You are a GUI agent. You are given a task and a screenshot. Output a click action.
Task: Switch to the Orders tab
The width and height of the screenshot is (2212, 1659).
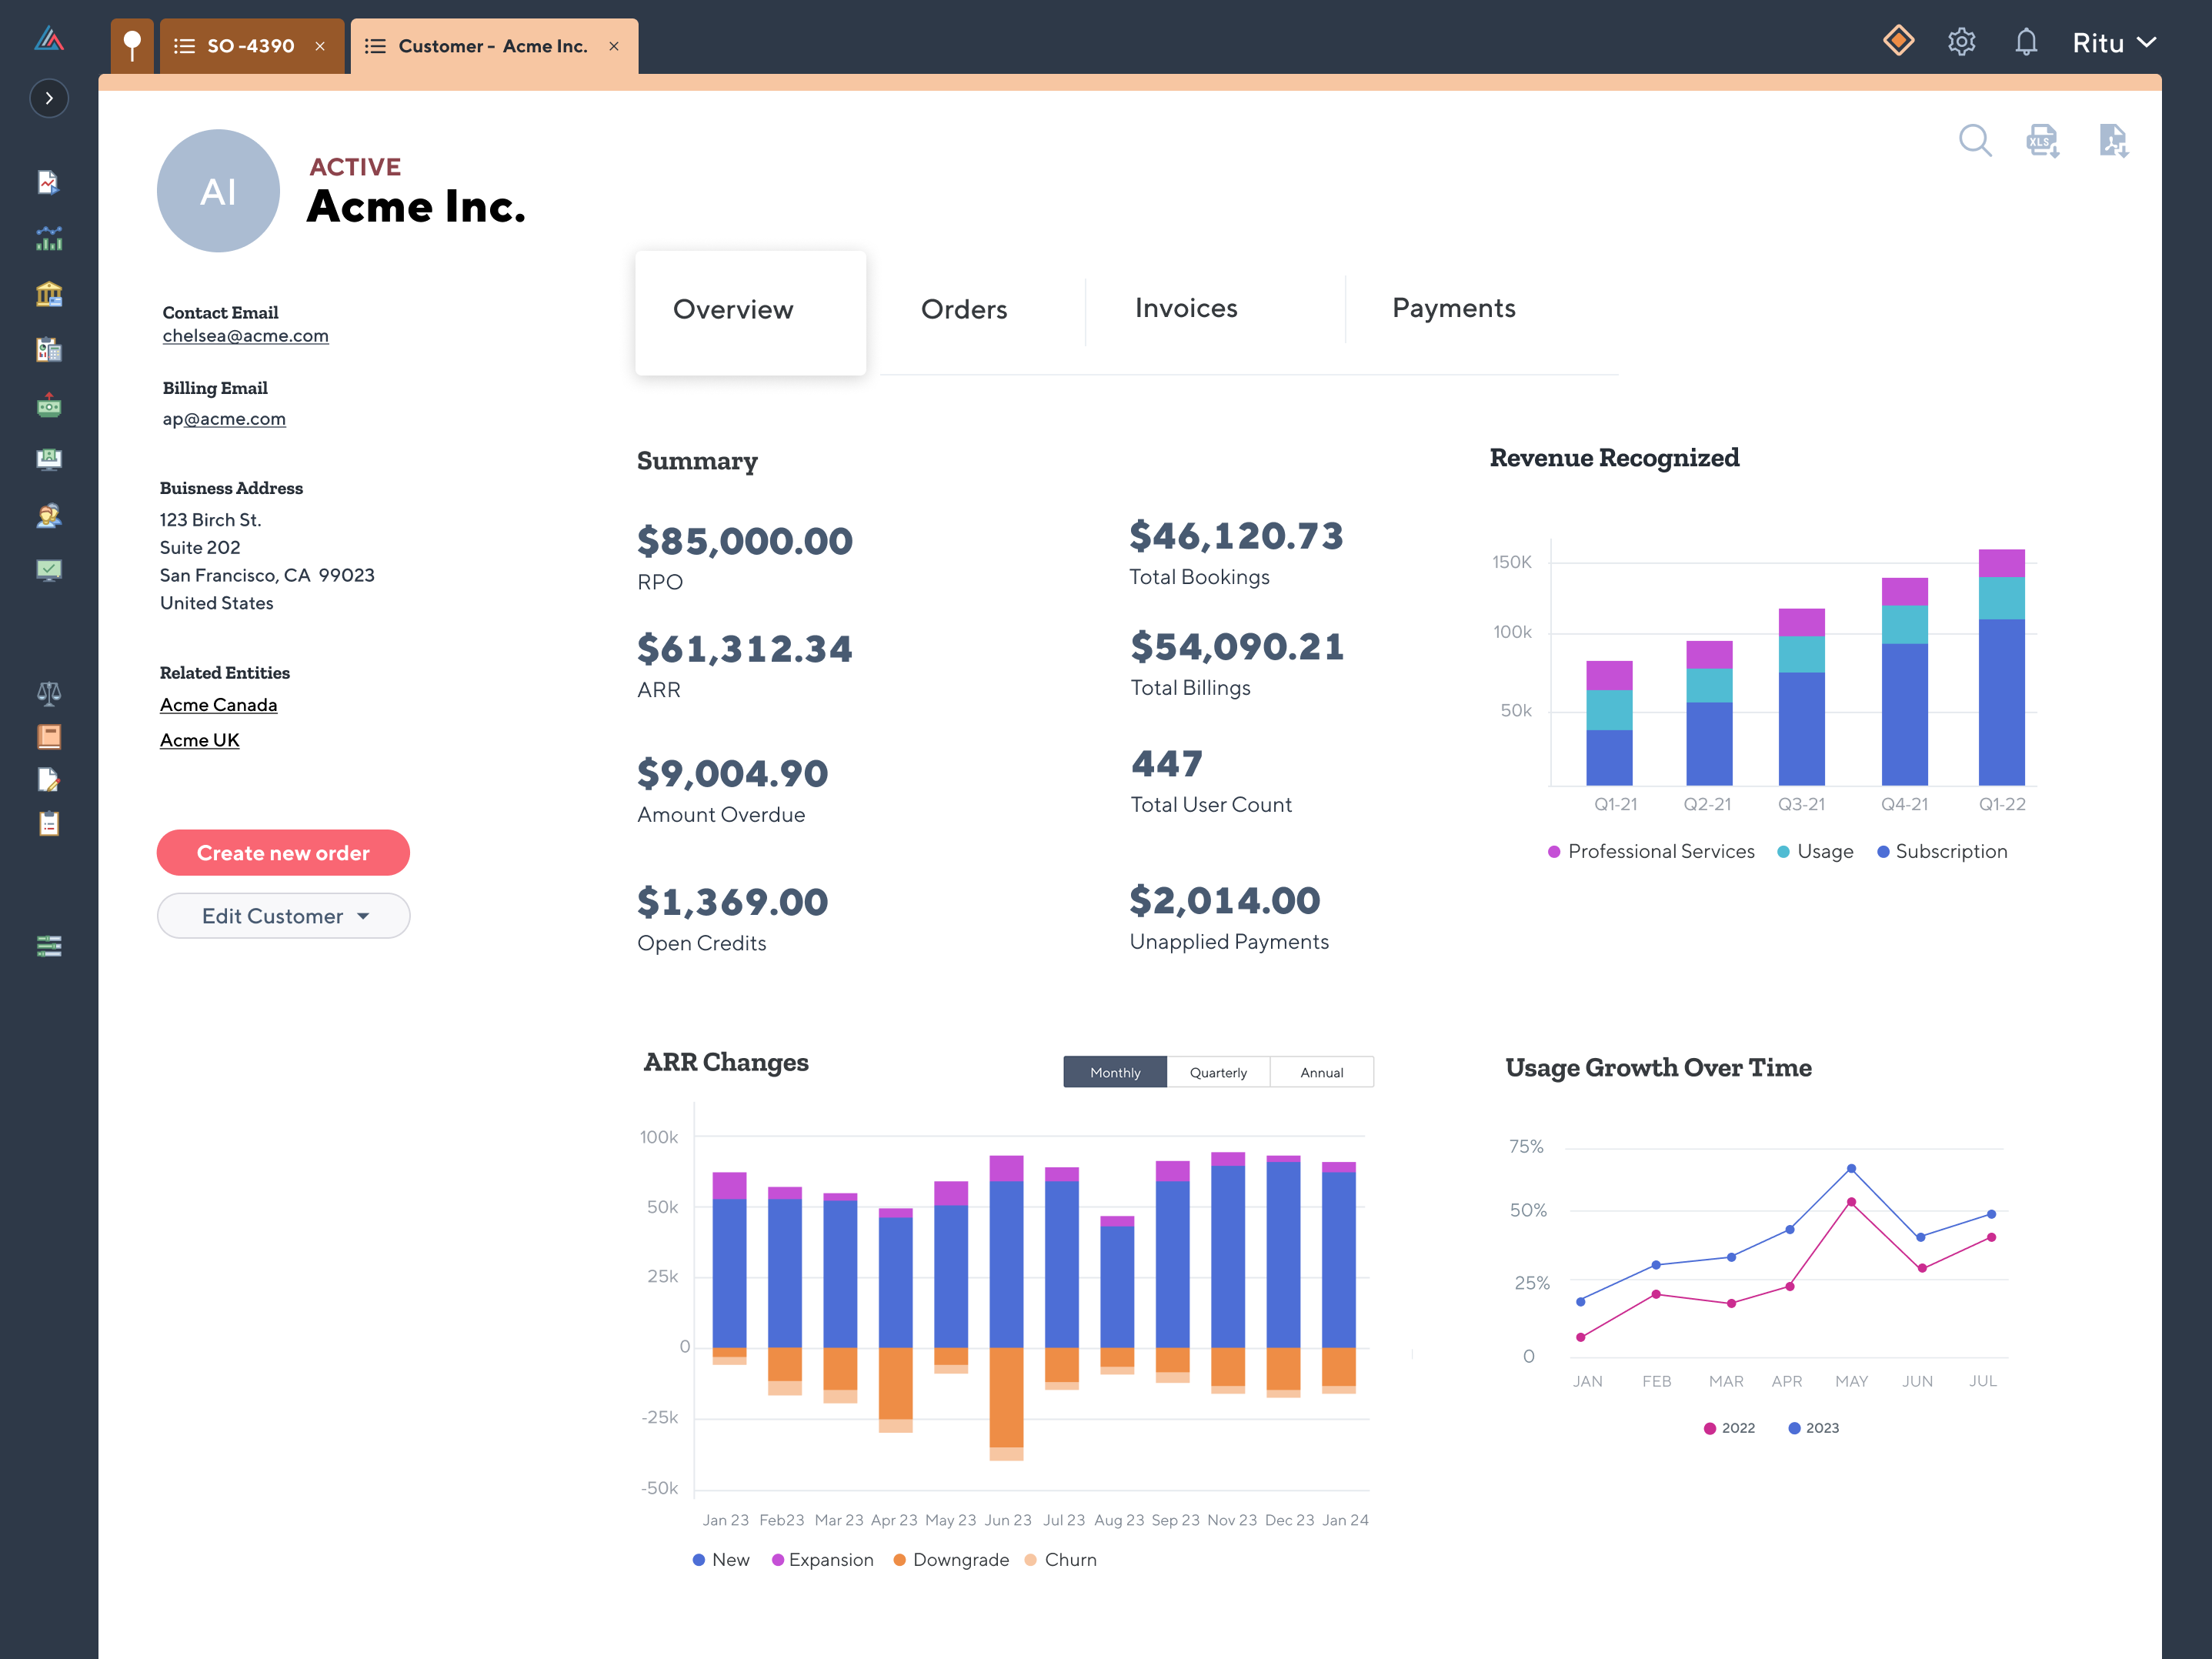pos(963,309)
